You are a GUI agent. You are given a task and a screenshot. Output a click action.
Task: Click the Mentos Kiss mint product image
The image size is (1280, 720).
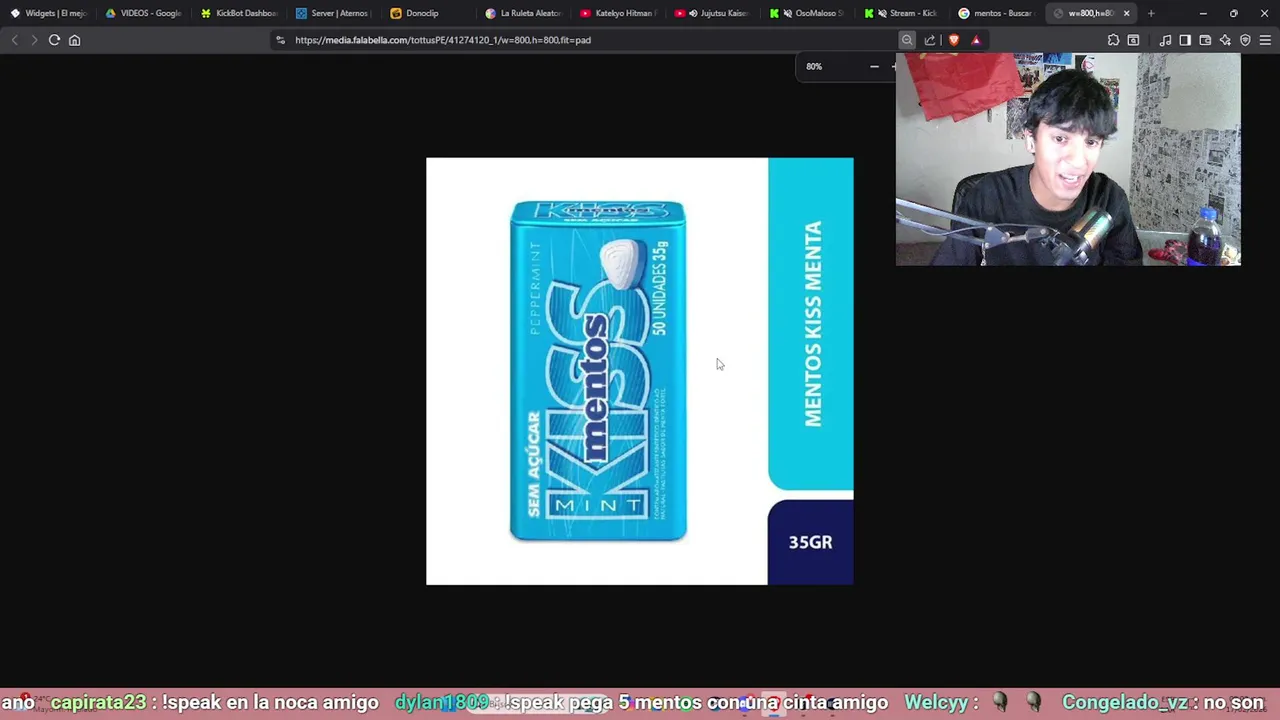[x=598, y=371]
